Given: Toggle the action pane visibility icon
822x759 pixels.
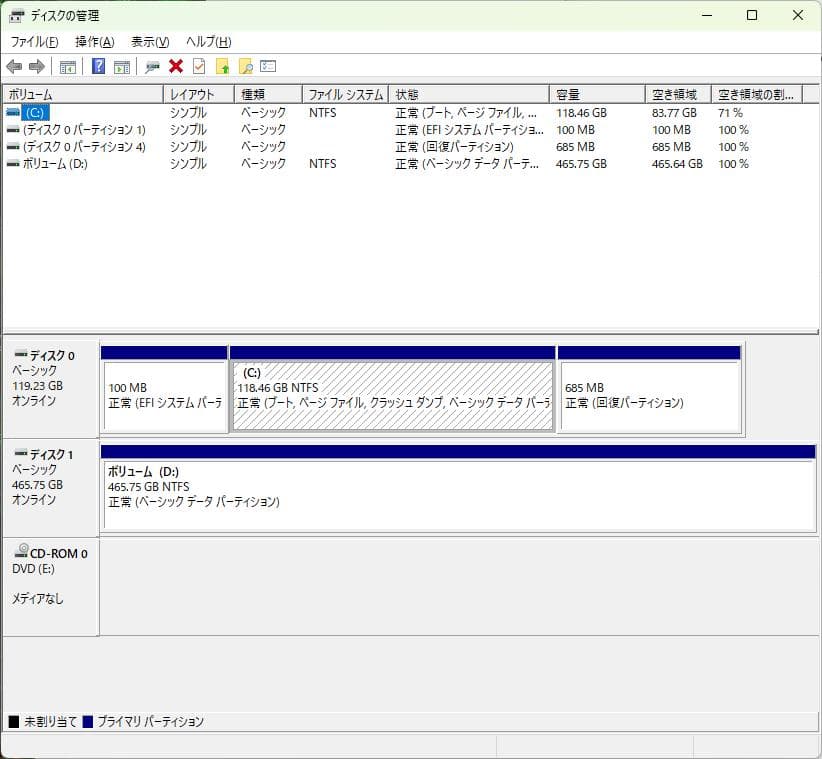Looking at the screenshot, I should (120, 67).
